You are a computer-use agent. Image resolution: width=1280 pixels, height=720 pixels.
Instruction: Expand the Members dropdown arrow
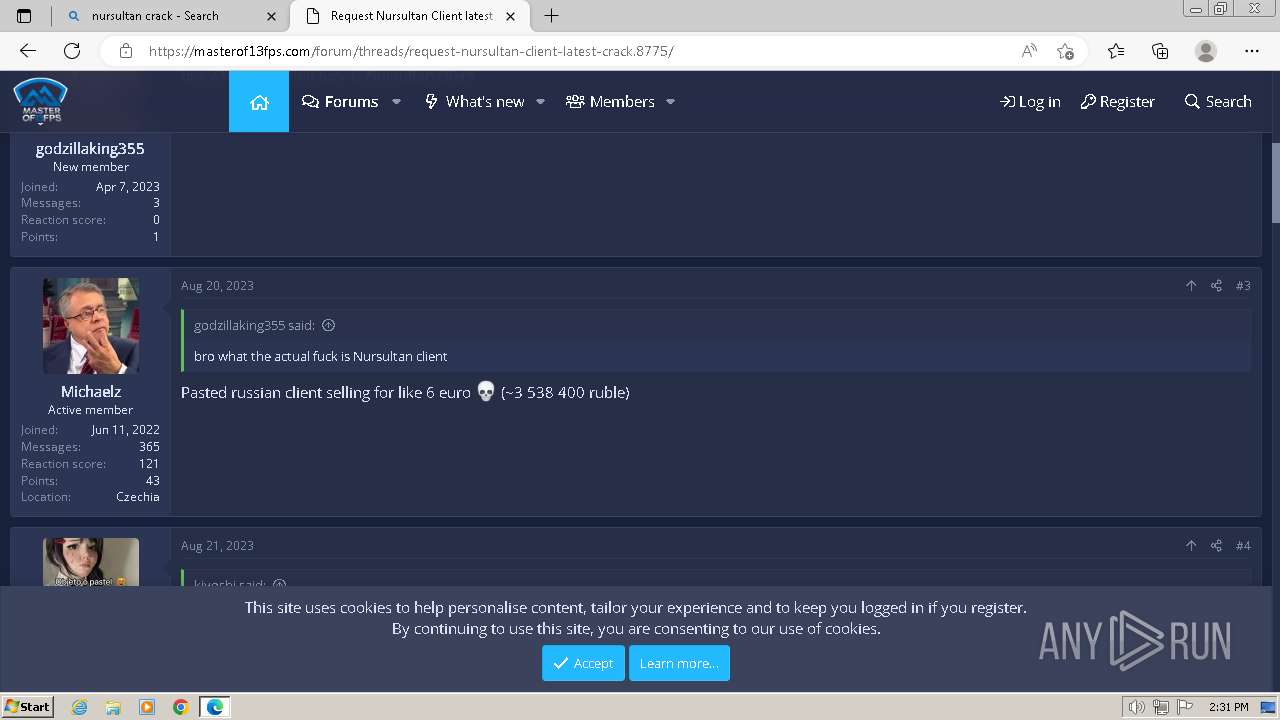(x=670, y=102)
